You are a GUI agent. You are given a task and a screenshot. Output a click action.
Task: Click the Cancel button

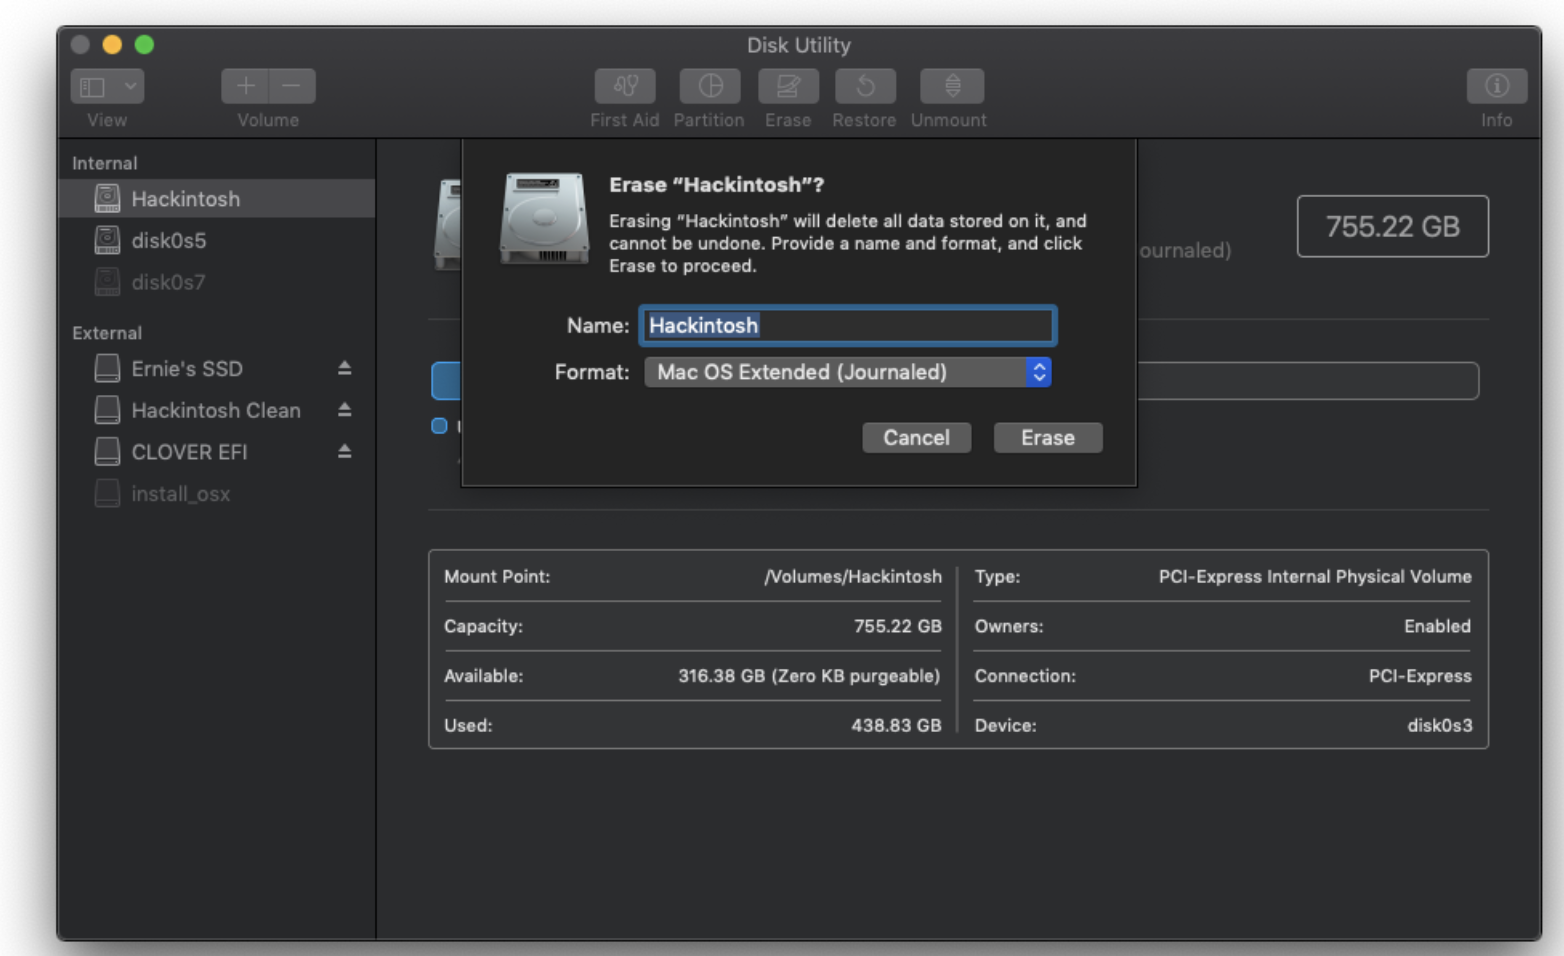[917, 438]
